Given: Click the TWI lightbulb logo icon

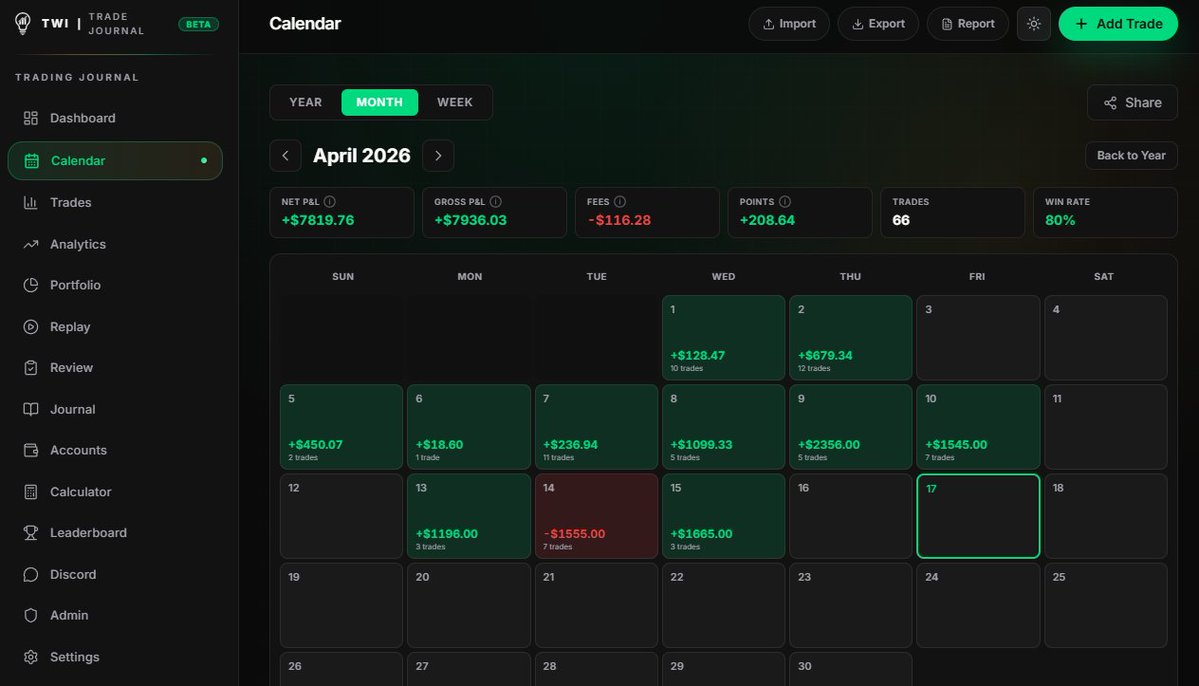Looking at the screenshot, I should (x=23, y=24).
